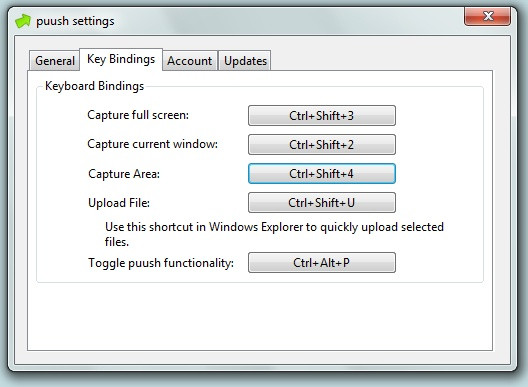
Task: Click the green puush arrow icon
Action: 23,21
